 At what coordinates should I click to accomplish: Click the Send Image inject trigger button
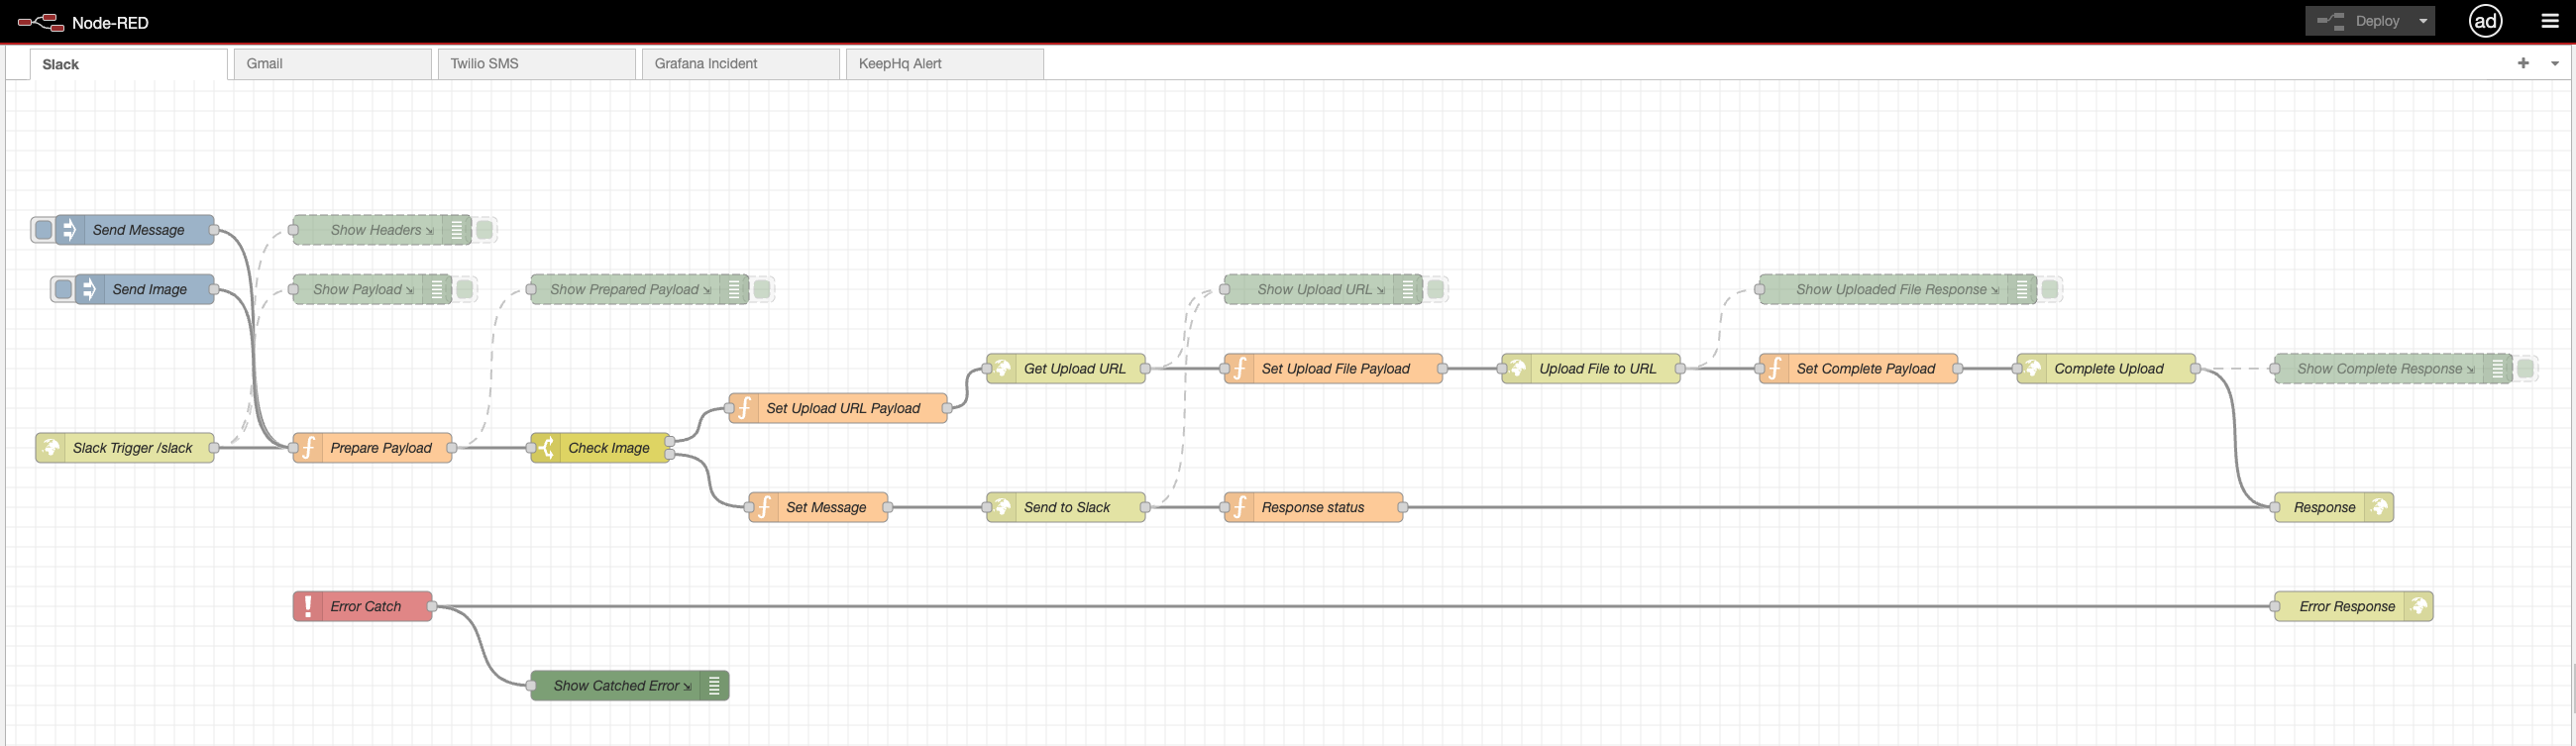[63, 289]
